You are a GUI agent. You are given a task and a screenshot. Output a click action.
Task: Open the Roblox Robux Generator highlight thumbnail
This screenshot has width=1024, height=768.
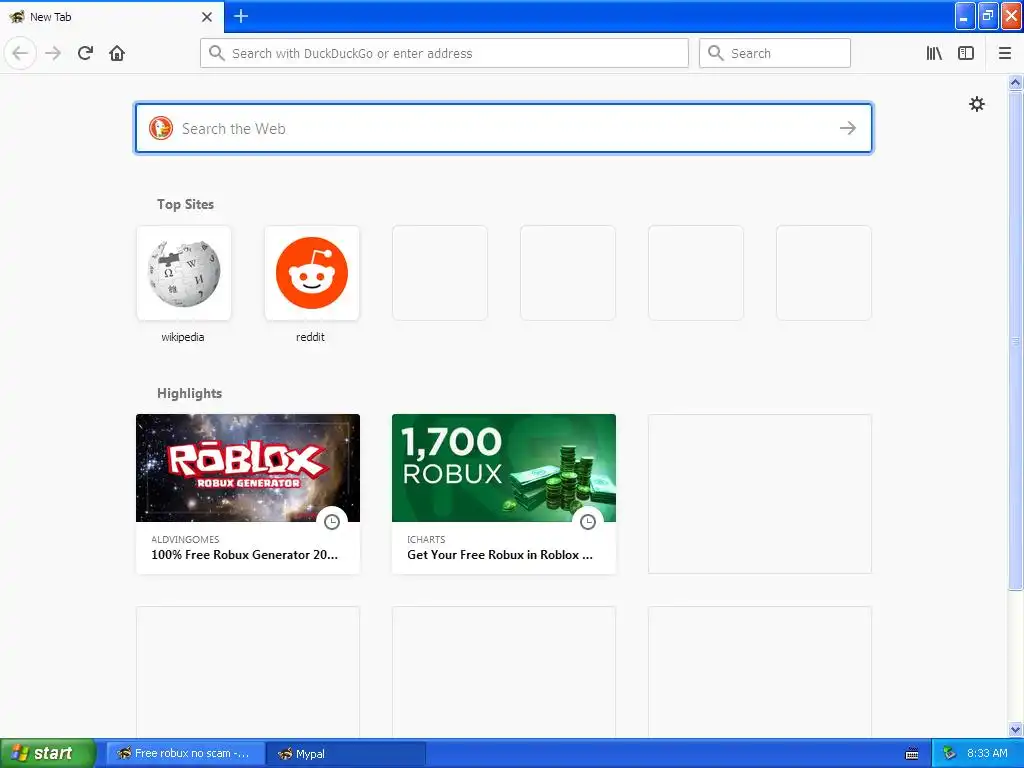pyautogui.click(x=248, y=468)
